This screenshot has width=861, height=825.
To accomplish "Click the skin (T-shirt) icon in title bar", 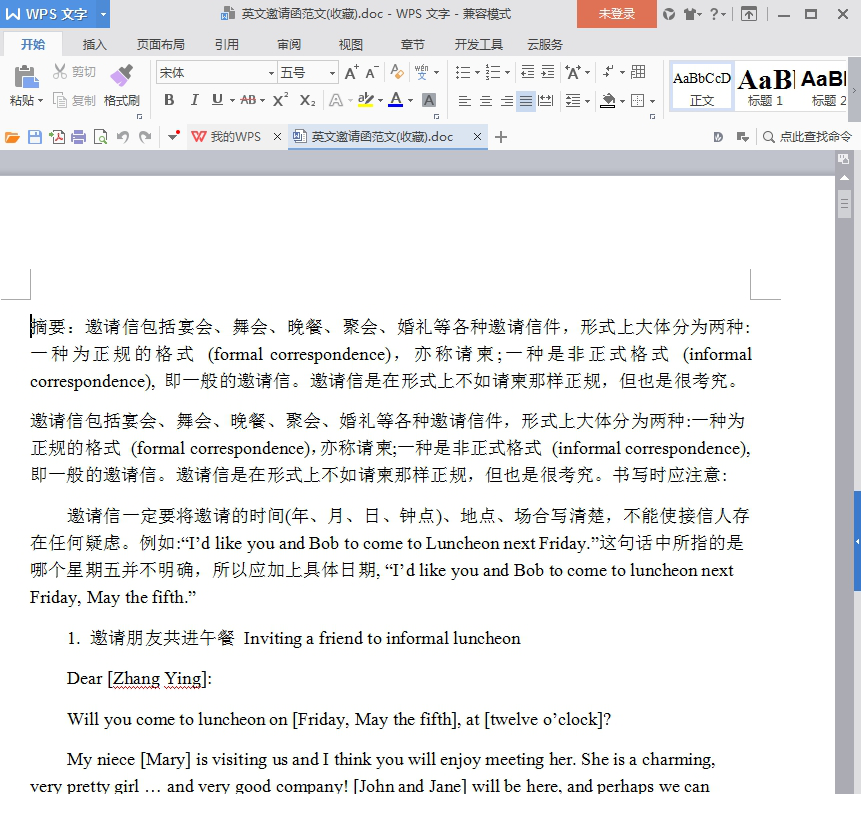I will pos(690,14).
